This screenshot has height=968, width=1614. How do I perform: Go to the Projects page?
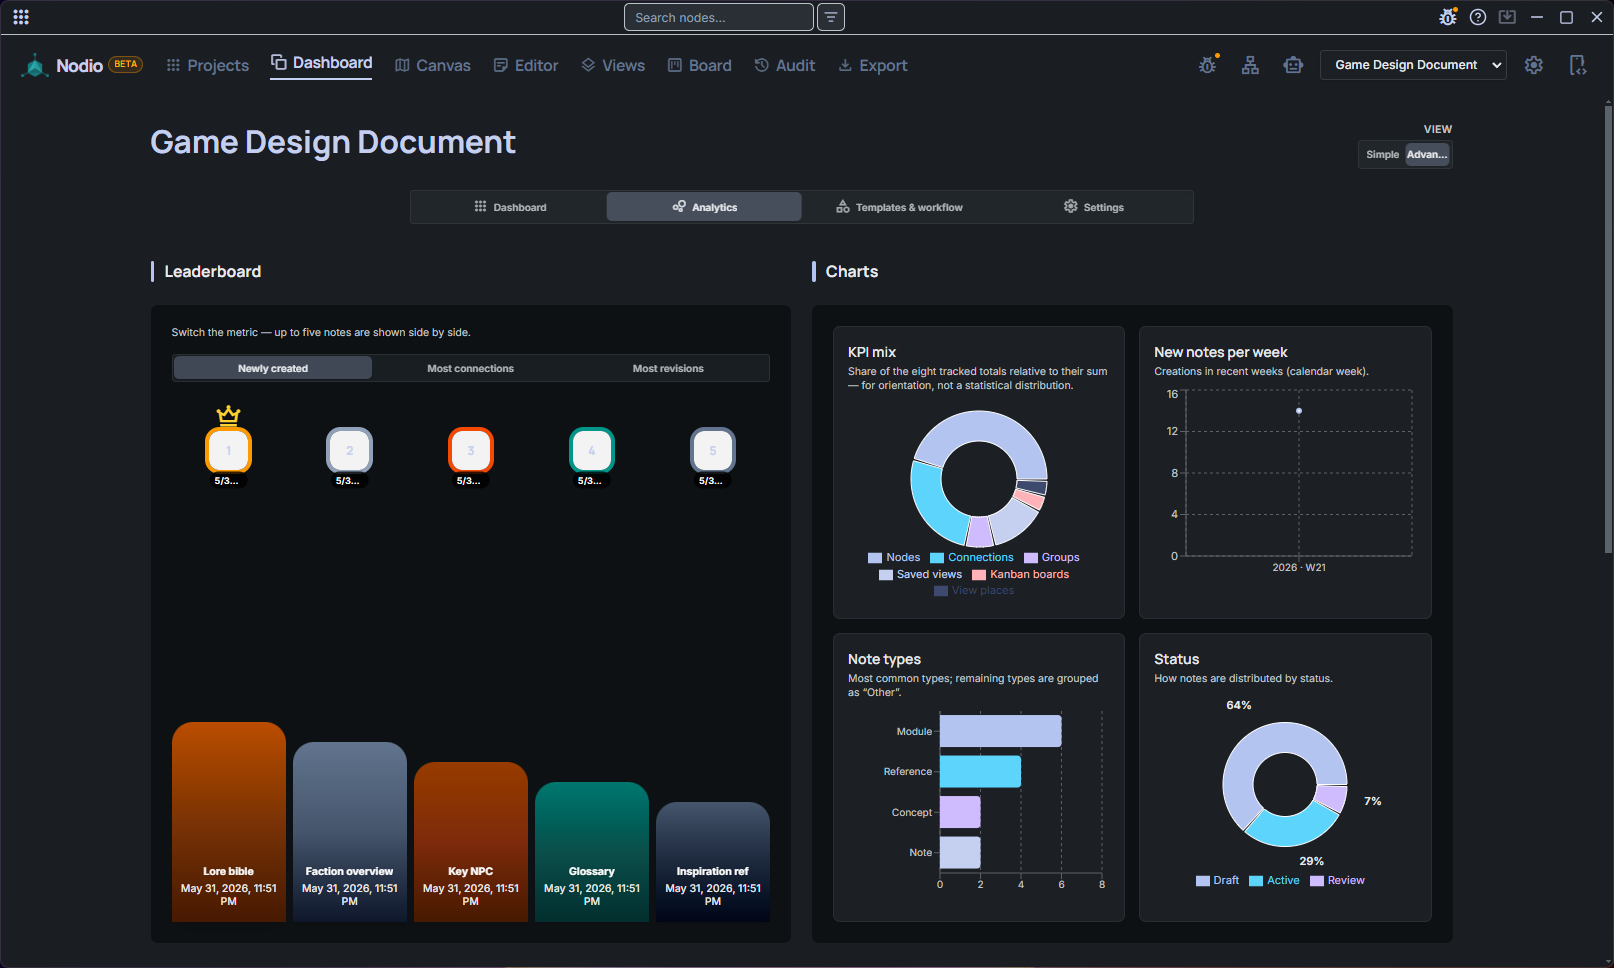point(208,66)
